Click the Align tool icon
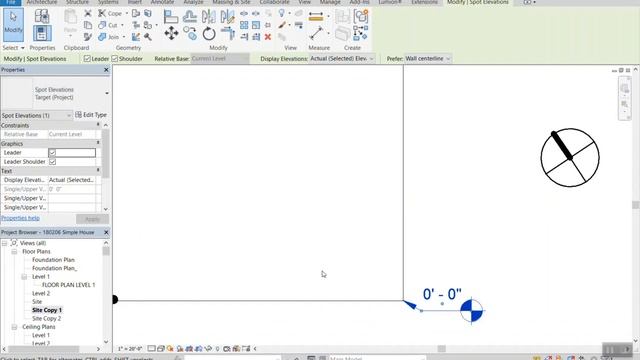The image size is (640, 360). click(171, 17)
